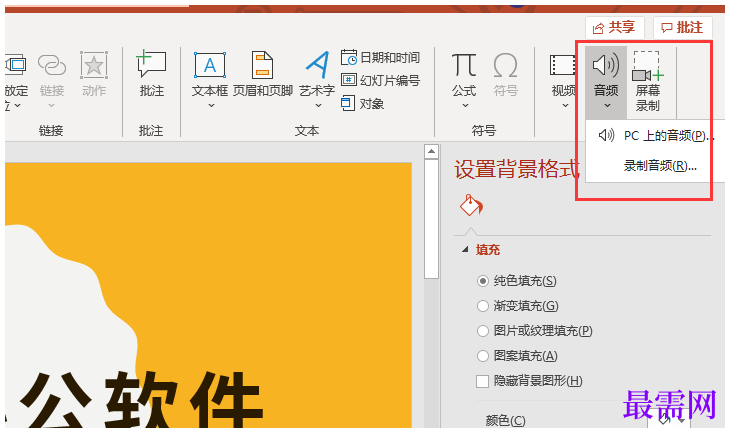Screen dimensions: 735x436
Task: Click the top-right Comments (批注) button
Action: pyautogui.click(x=682, y=28)
